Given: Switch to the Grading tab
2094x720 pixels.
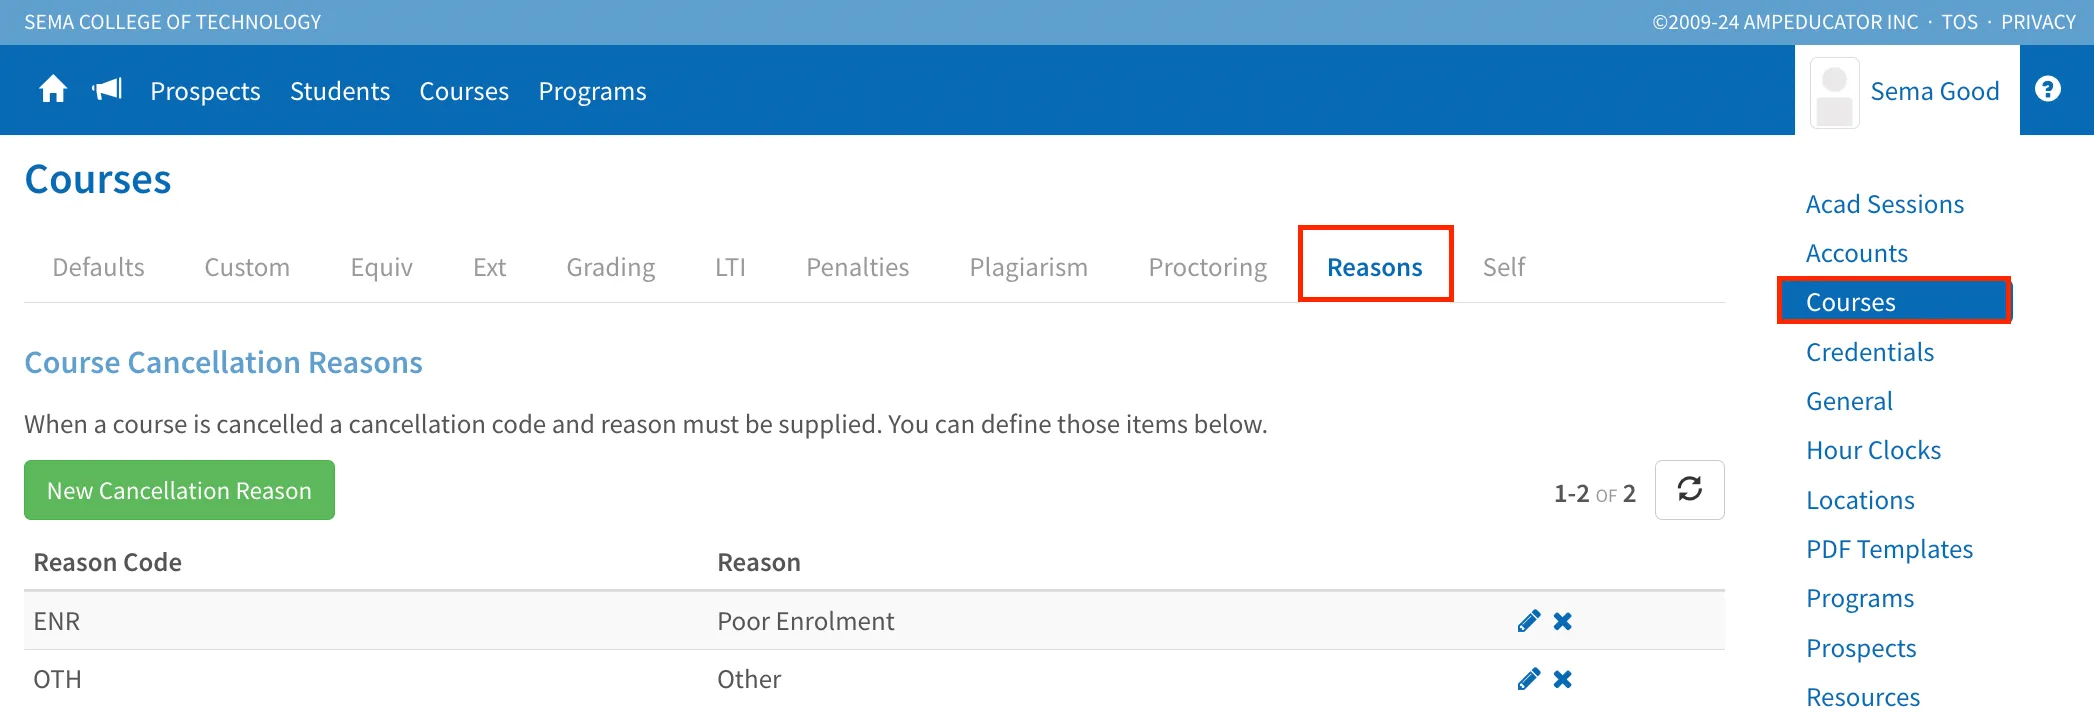Looking at the screenshot, I should coord(611,267).
